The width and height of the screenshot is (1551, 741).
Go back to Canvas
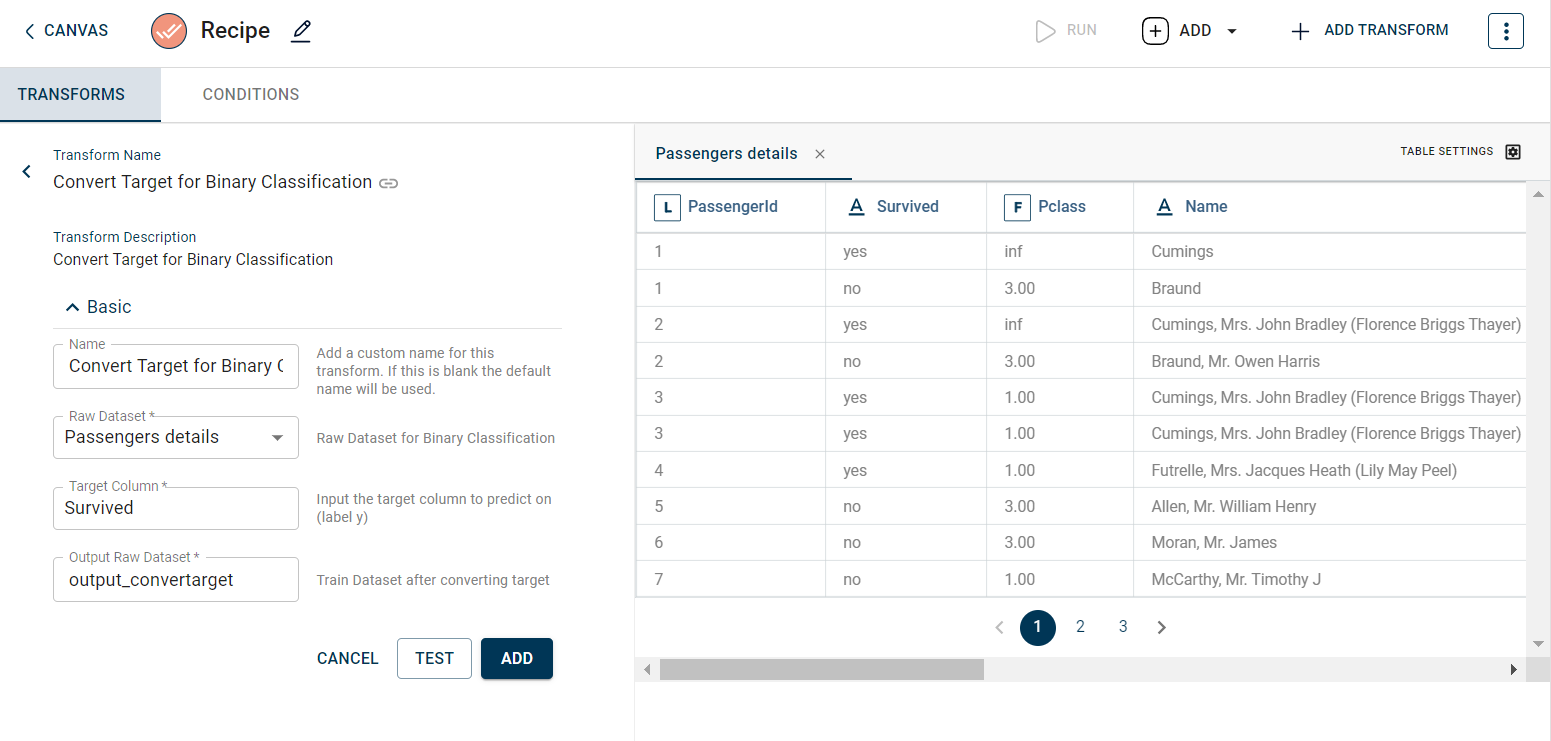coord(66,31)
